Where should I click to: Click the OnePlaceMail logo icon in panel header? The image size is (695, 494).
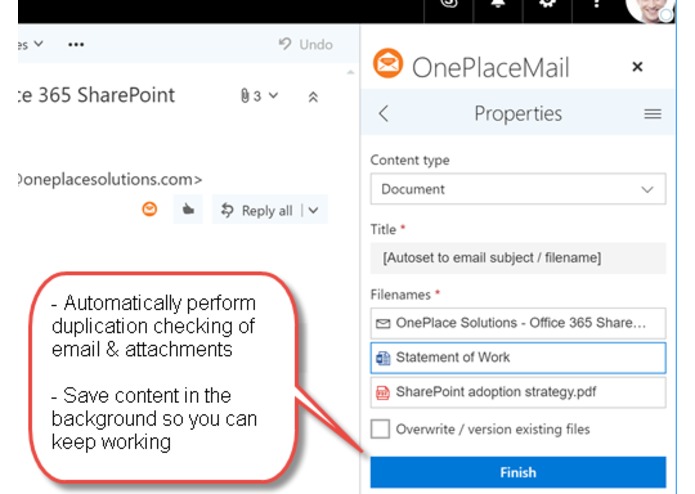pos(388,63)
